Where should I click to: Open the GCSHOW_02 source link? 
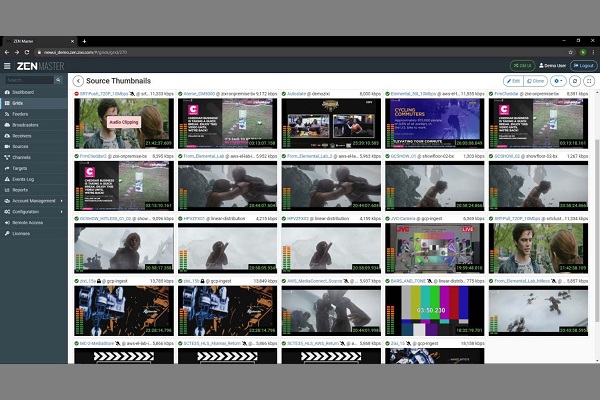(507, 156)
